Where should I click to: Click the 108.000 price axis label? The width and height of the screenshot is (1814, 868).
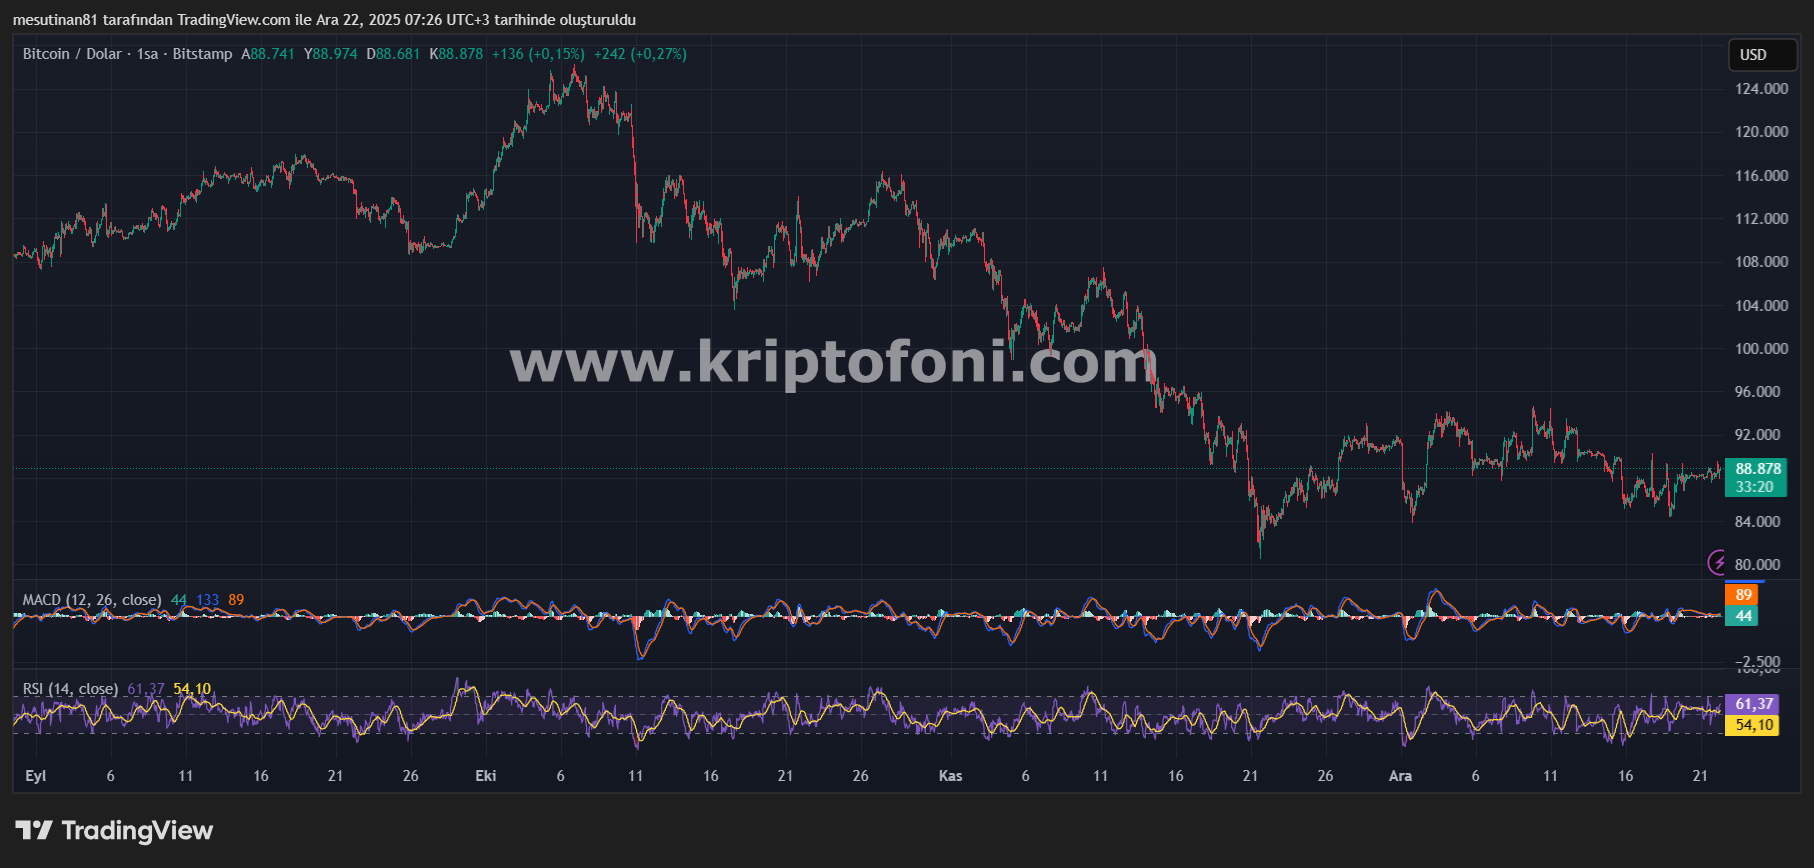(x=1761, y=261)
